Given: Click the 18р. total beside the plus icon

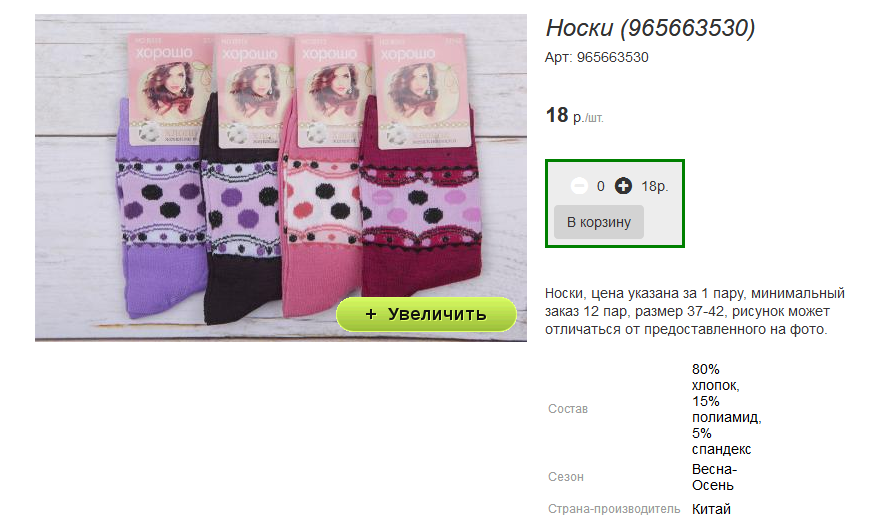Looking at the screenshot, I should [x=655, y=186].
